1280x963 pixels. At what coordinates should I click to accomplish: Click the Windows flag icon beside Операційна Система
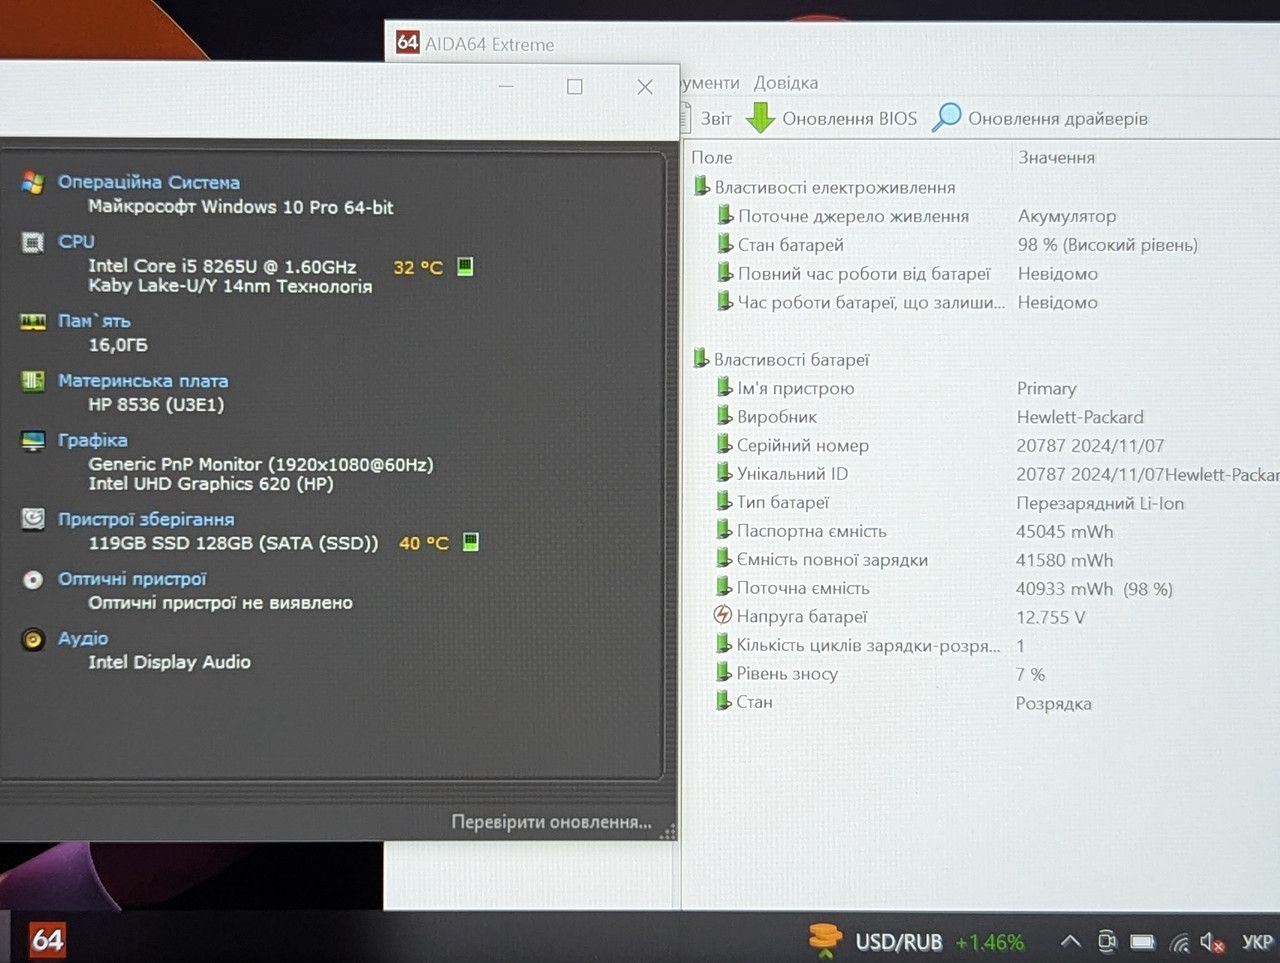pyautogui.click(x=33, y=183)
